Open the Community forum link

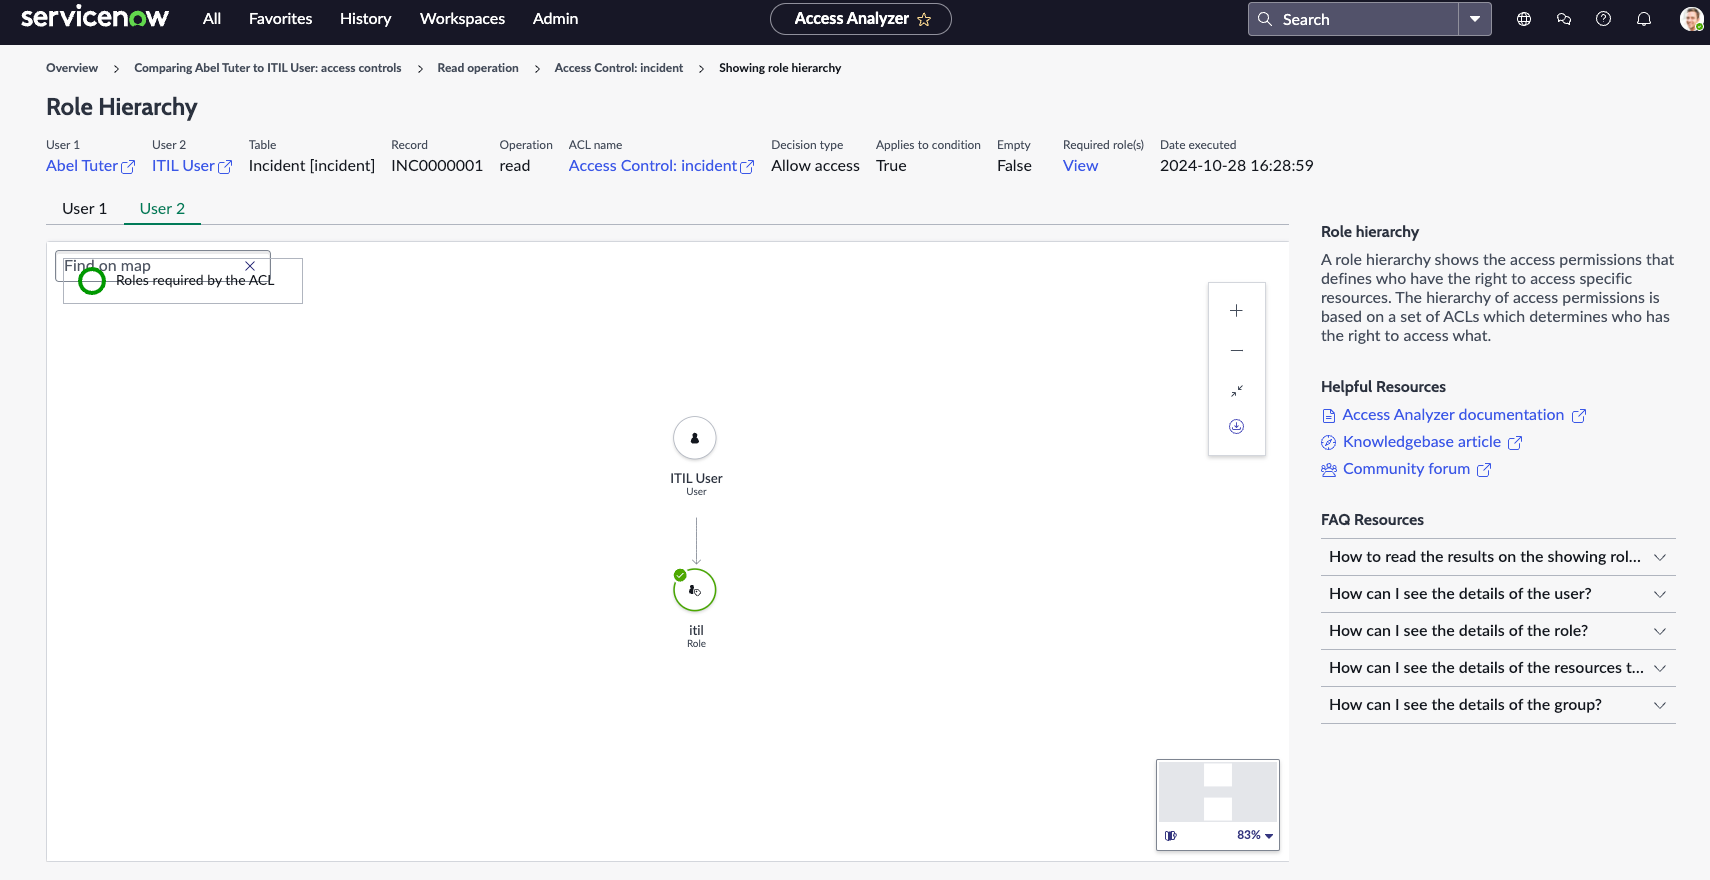click(x=1406, y=469)
